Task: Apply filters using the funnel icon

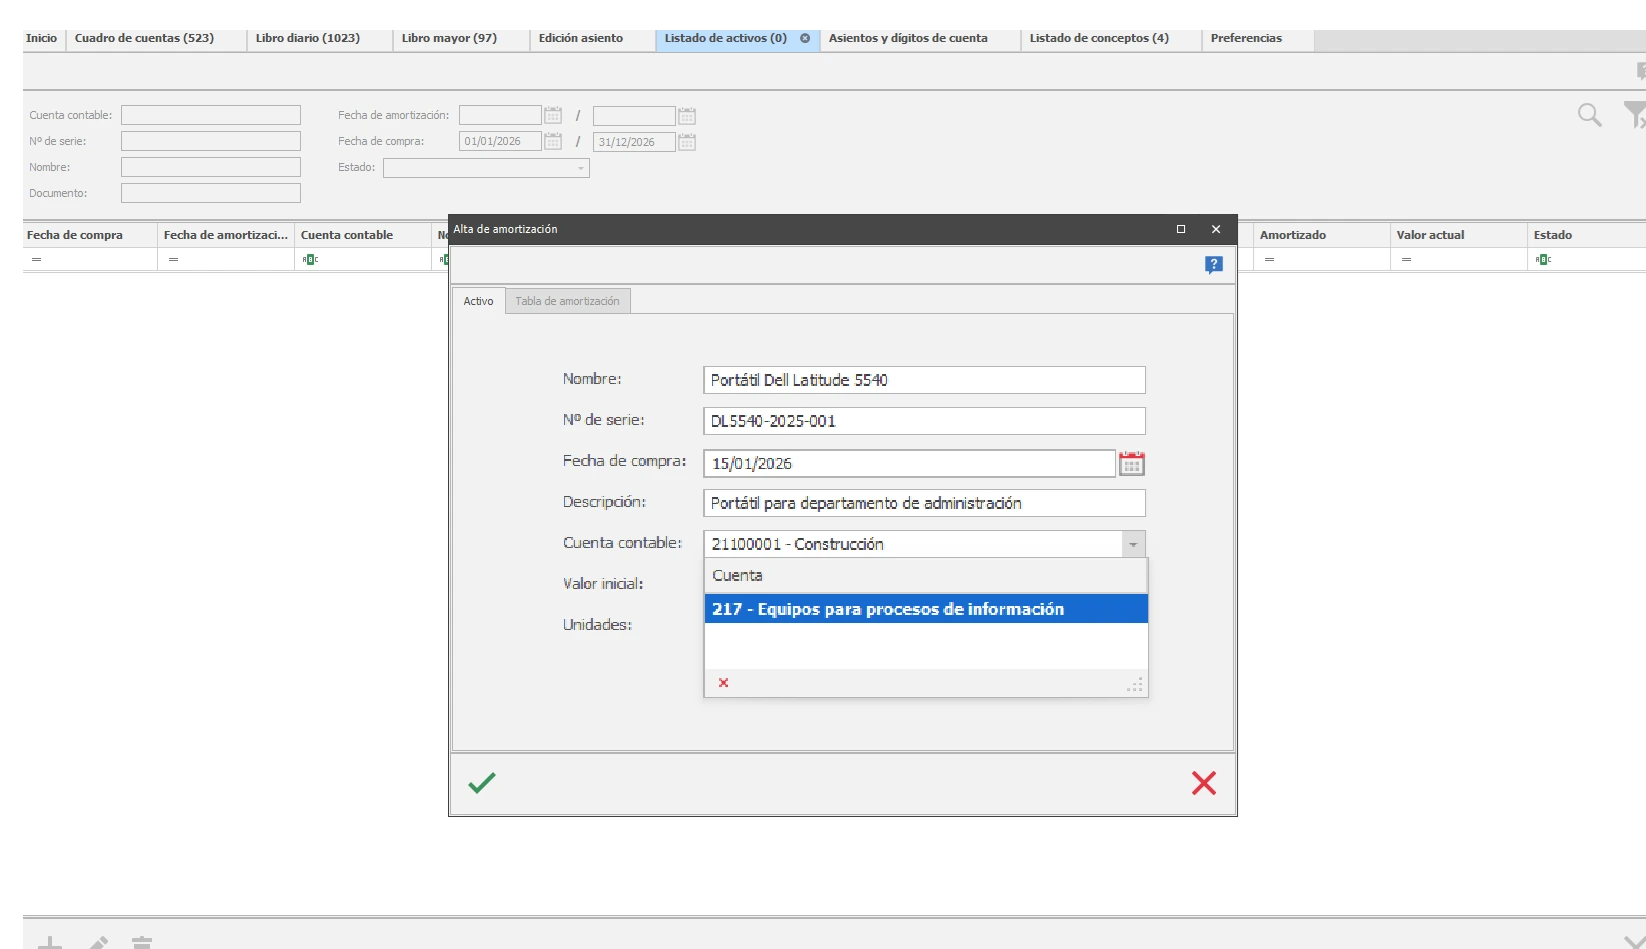Action: [x=1637, y=115]
